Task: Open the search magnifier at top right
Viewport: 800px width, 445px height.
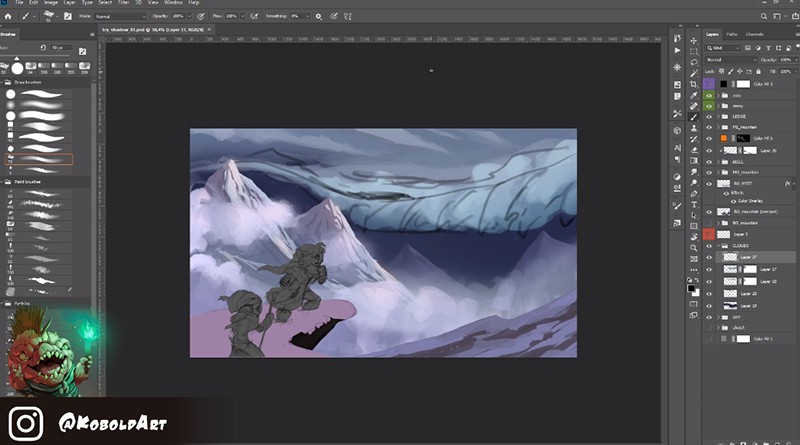Action: coord(764,16)
